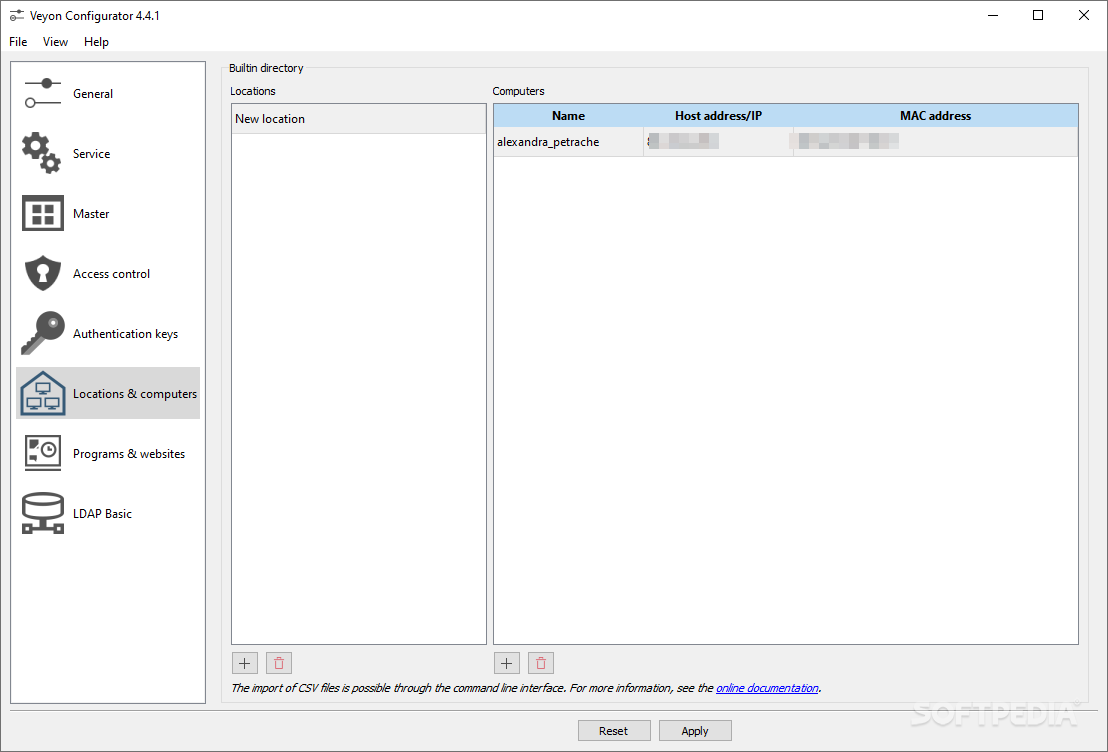Select the blurred host address cell for alexandra_petrache
The width and height of the screenshot is (1108, 752).
719,142
